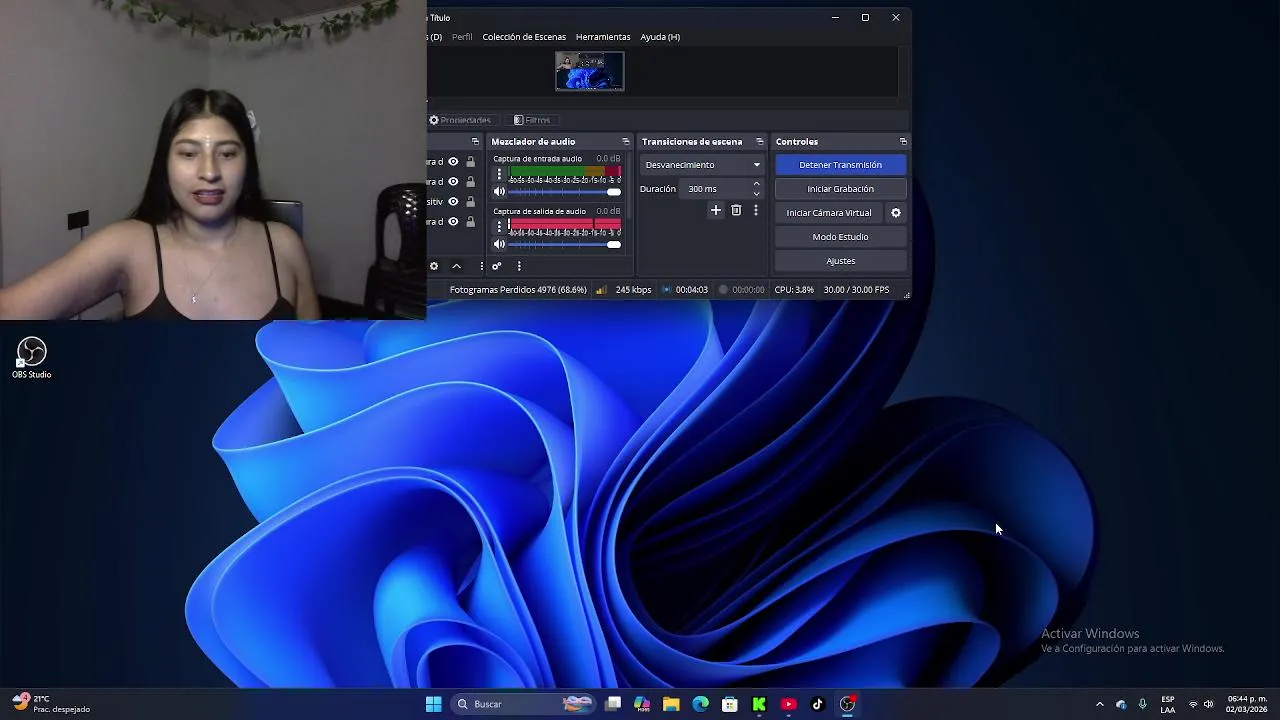This screenshot has height=720, width=1280.
Task: Undock the Transiciones de escena panel
Action: (x=759, y=141)
